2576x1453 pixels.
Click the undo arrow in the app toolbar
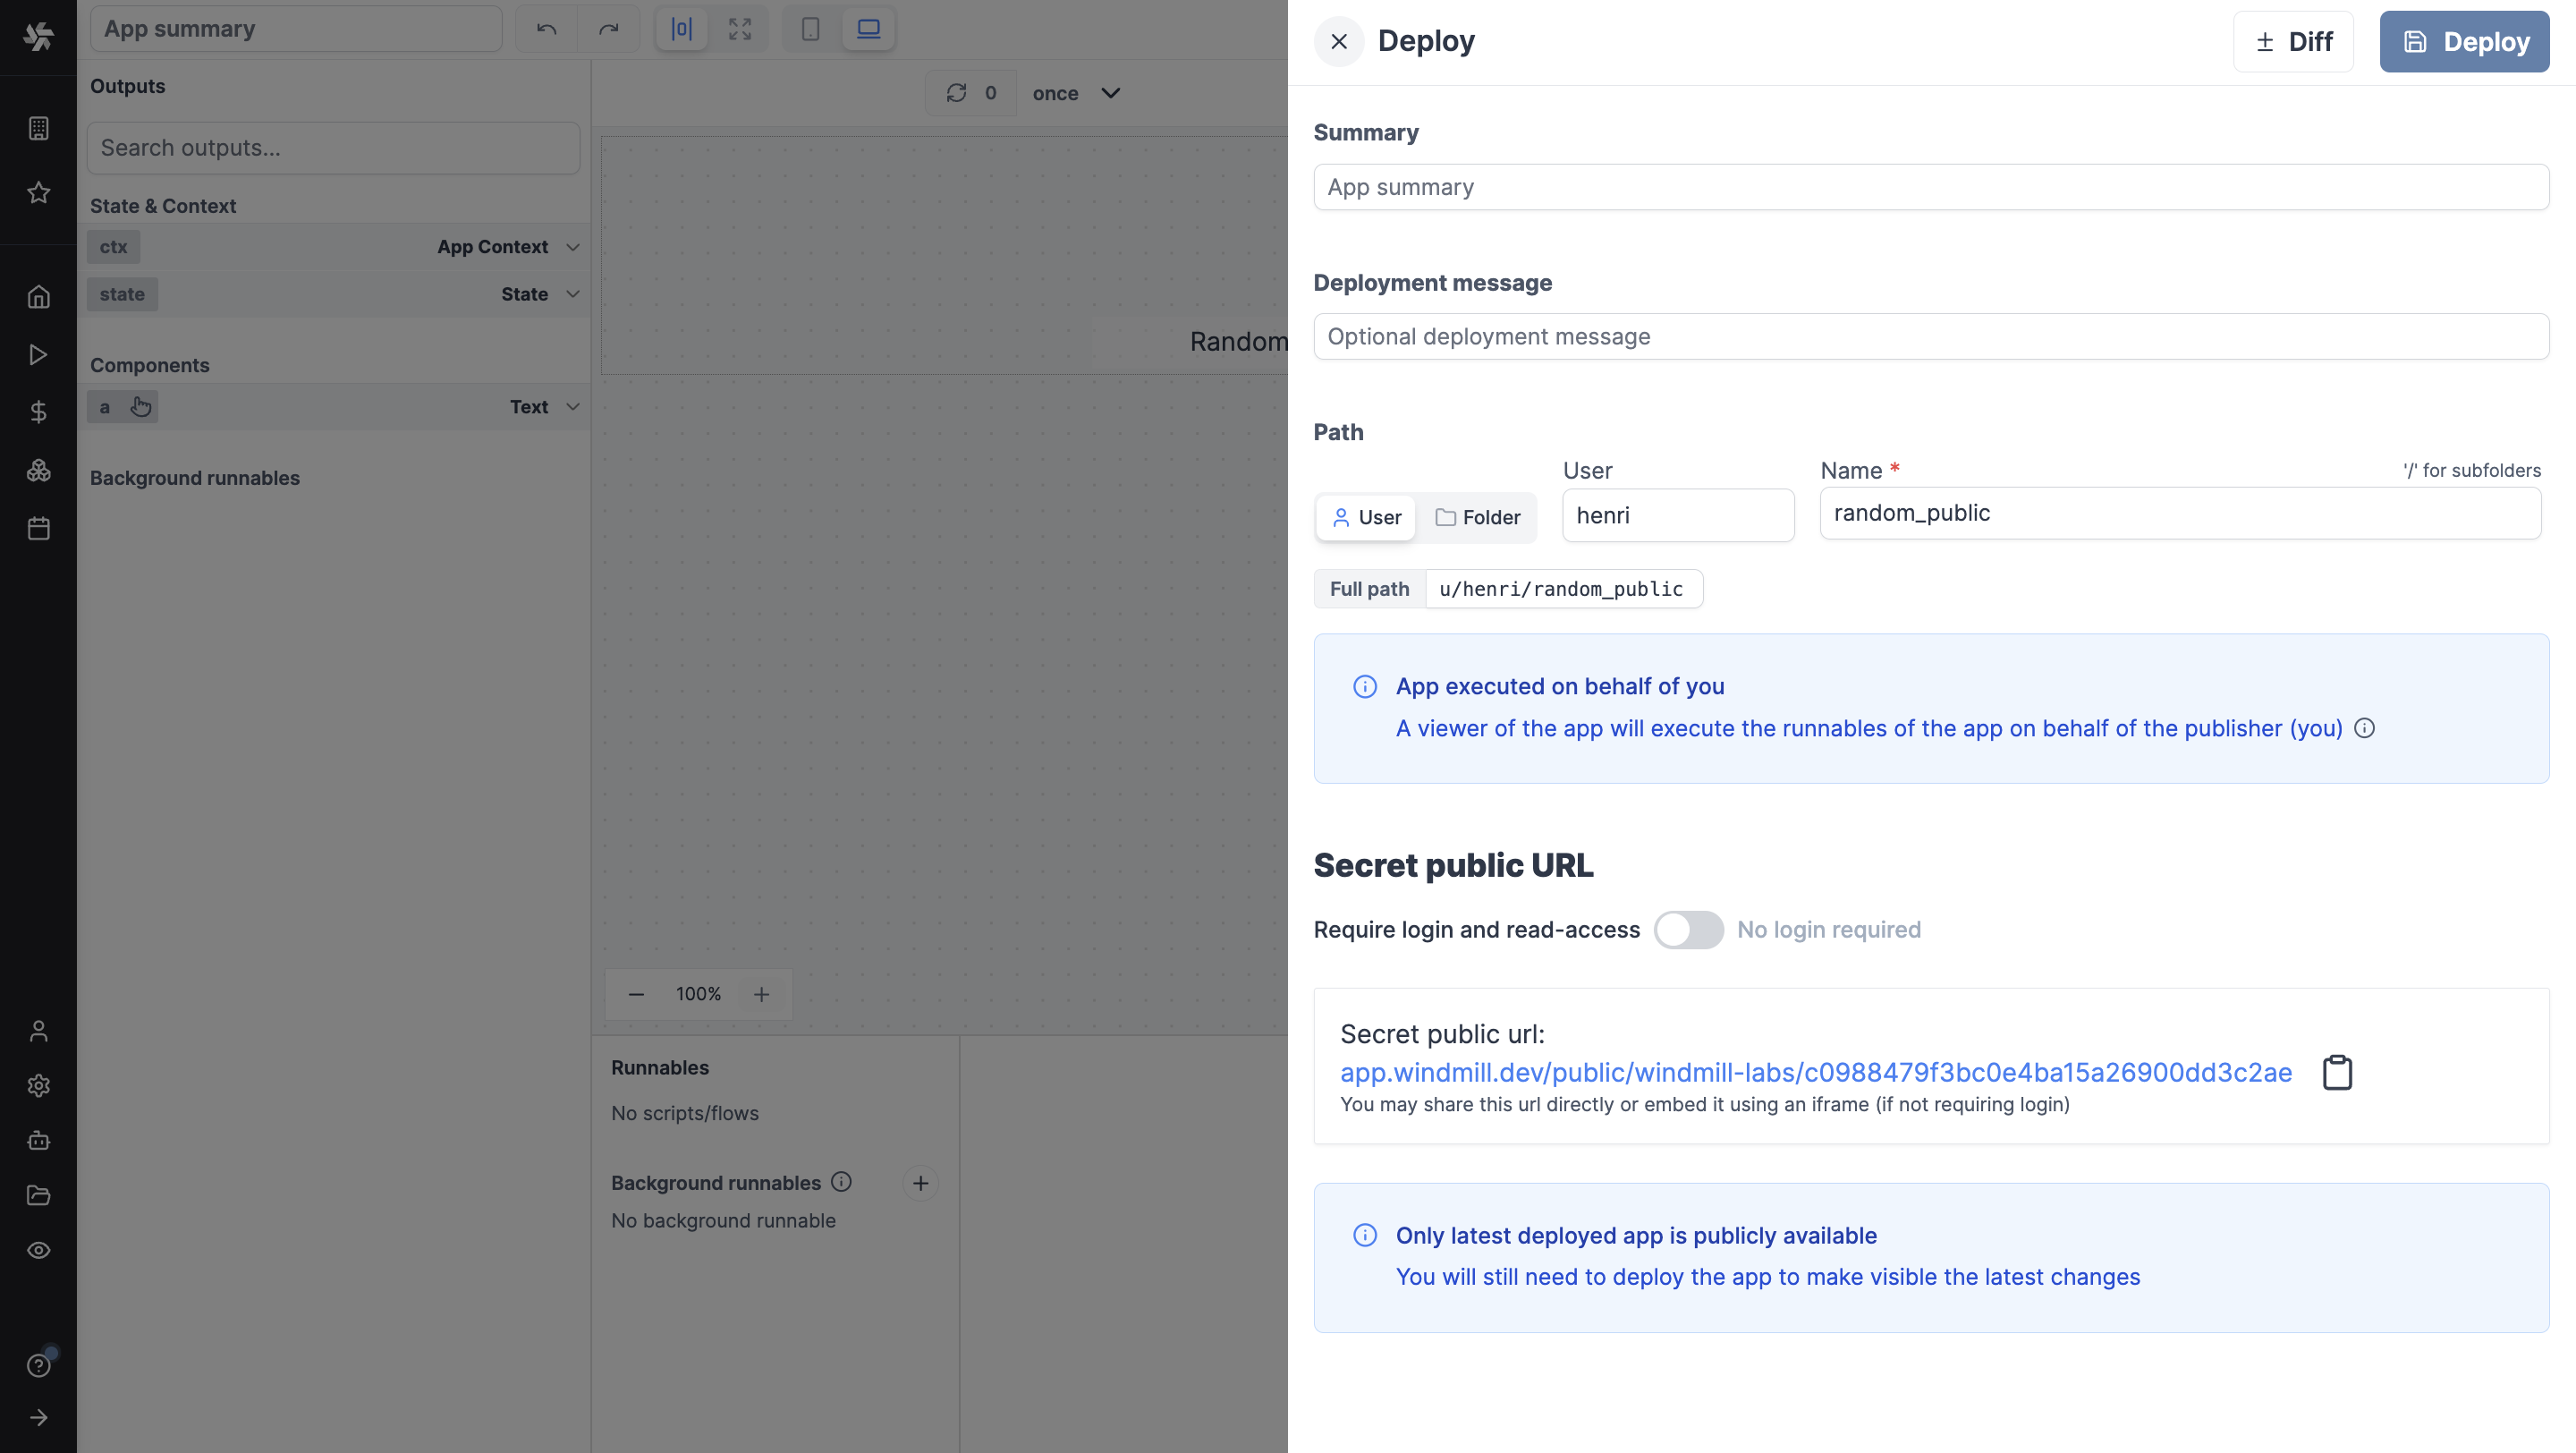tap(546, 29)
